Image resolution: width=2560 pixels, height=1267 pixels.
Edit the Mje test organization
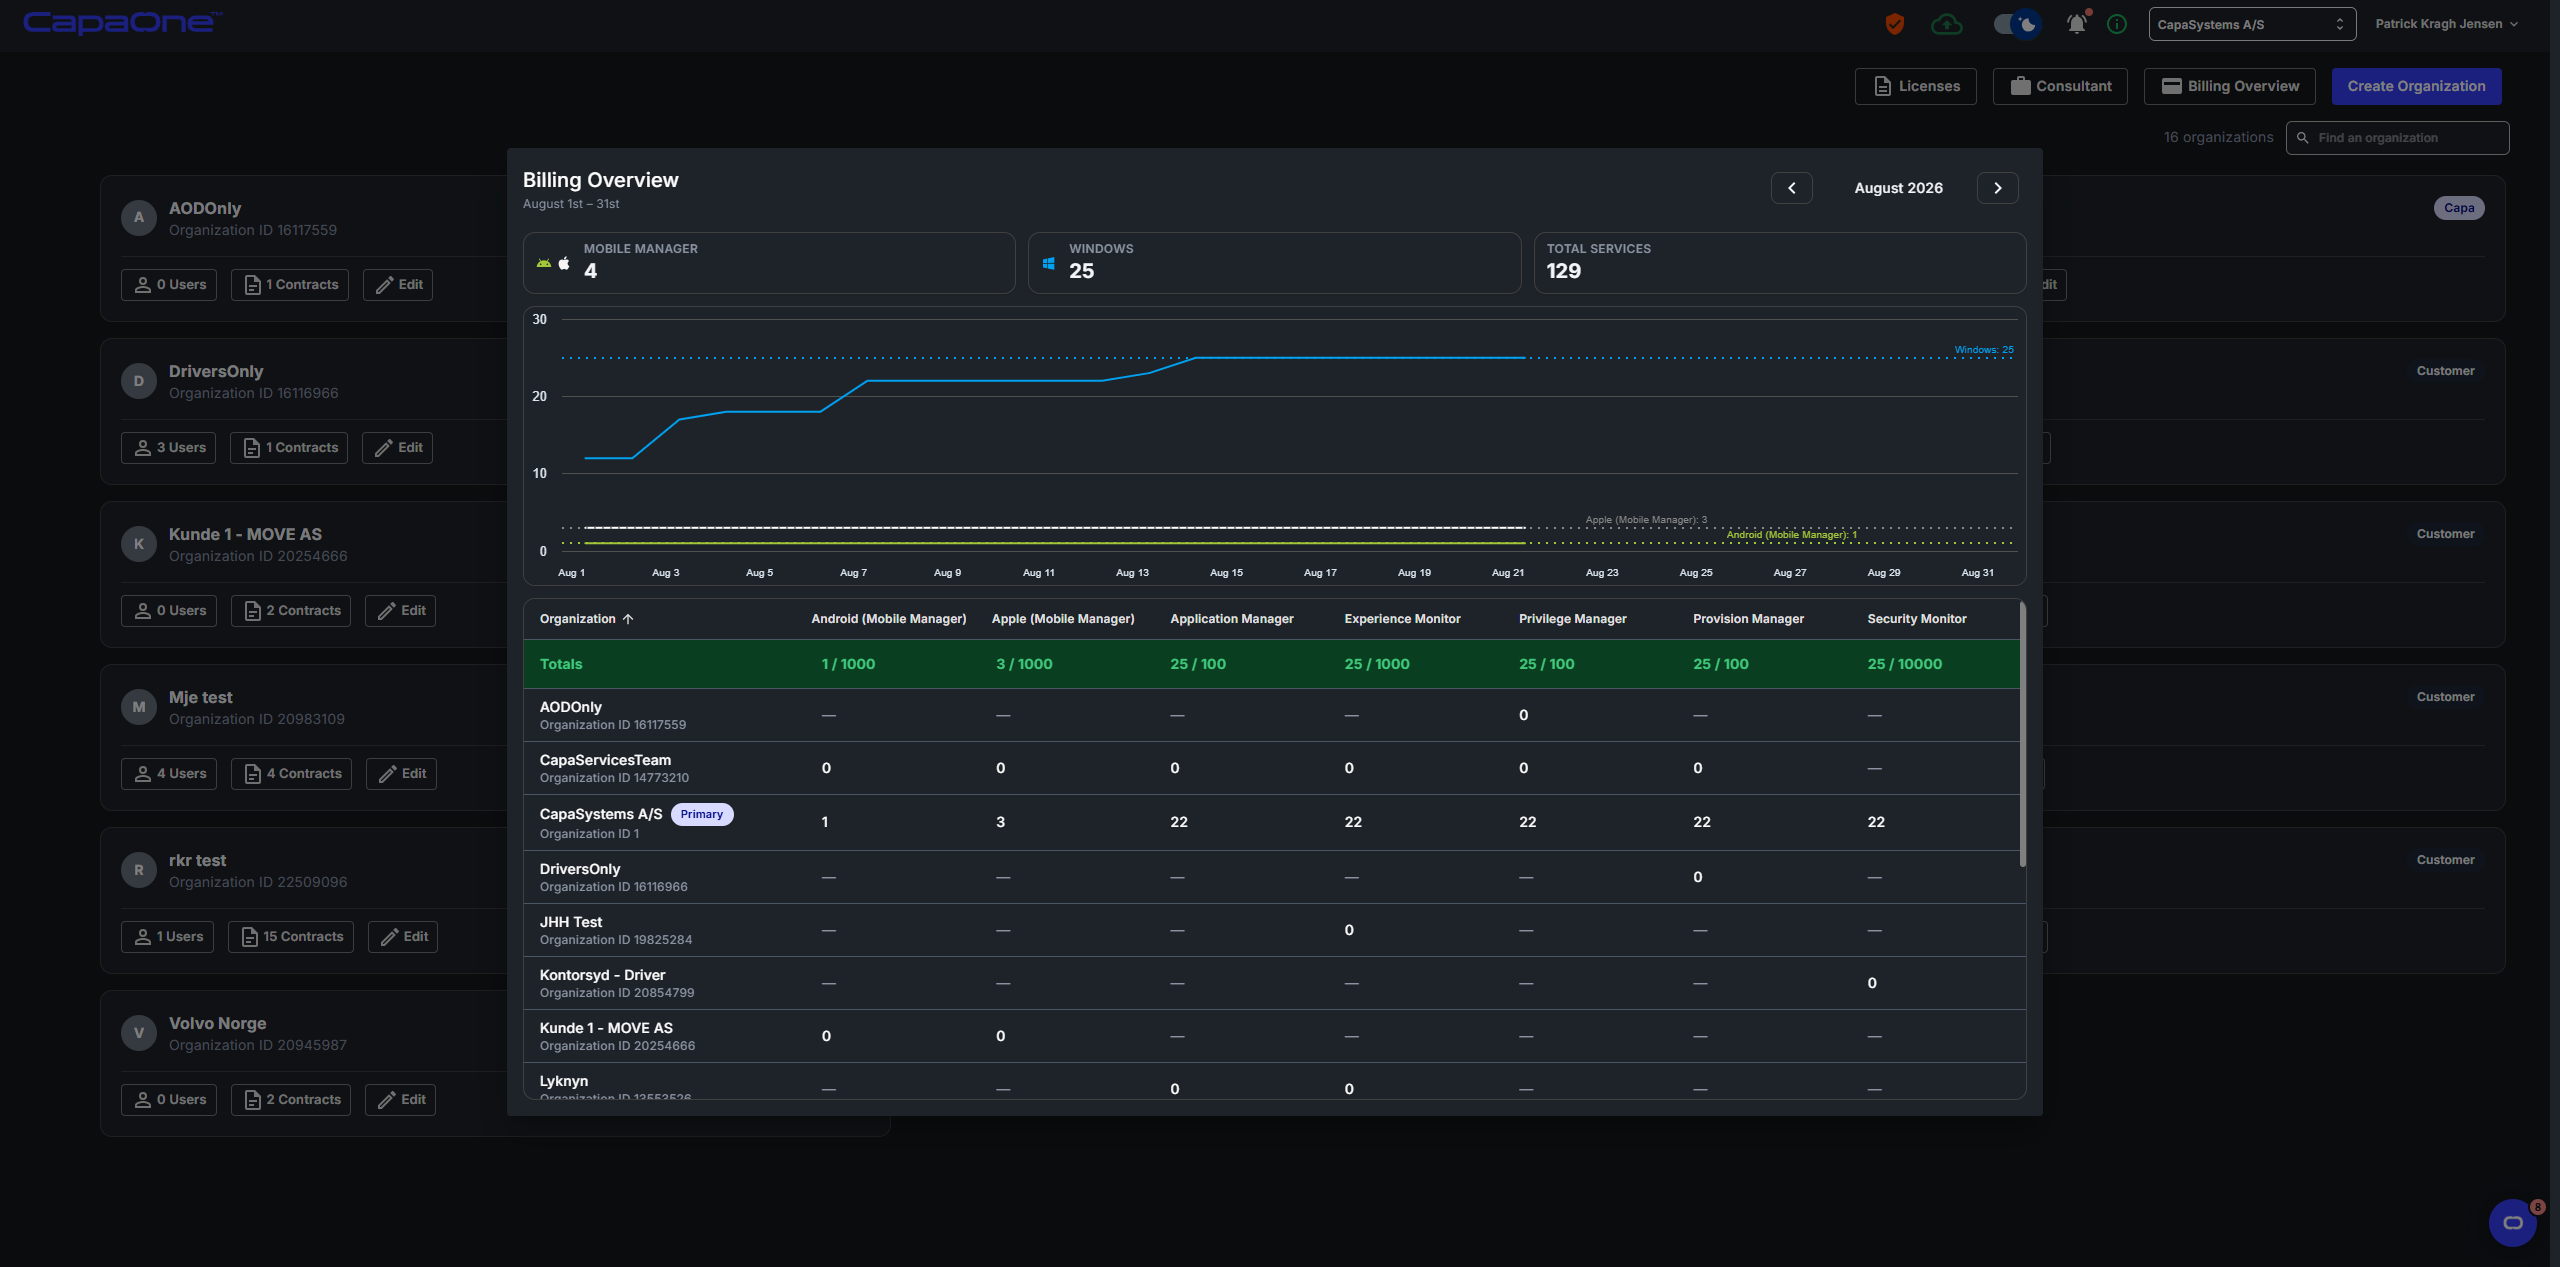[x=401, y=774]
